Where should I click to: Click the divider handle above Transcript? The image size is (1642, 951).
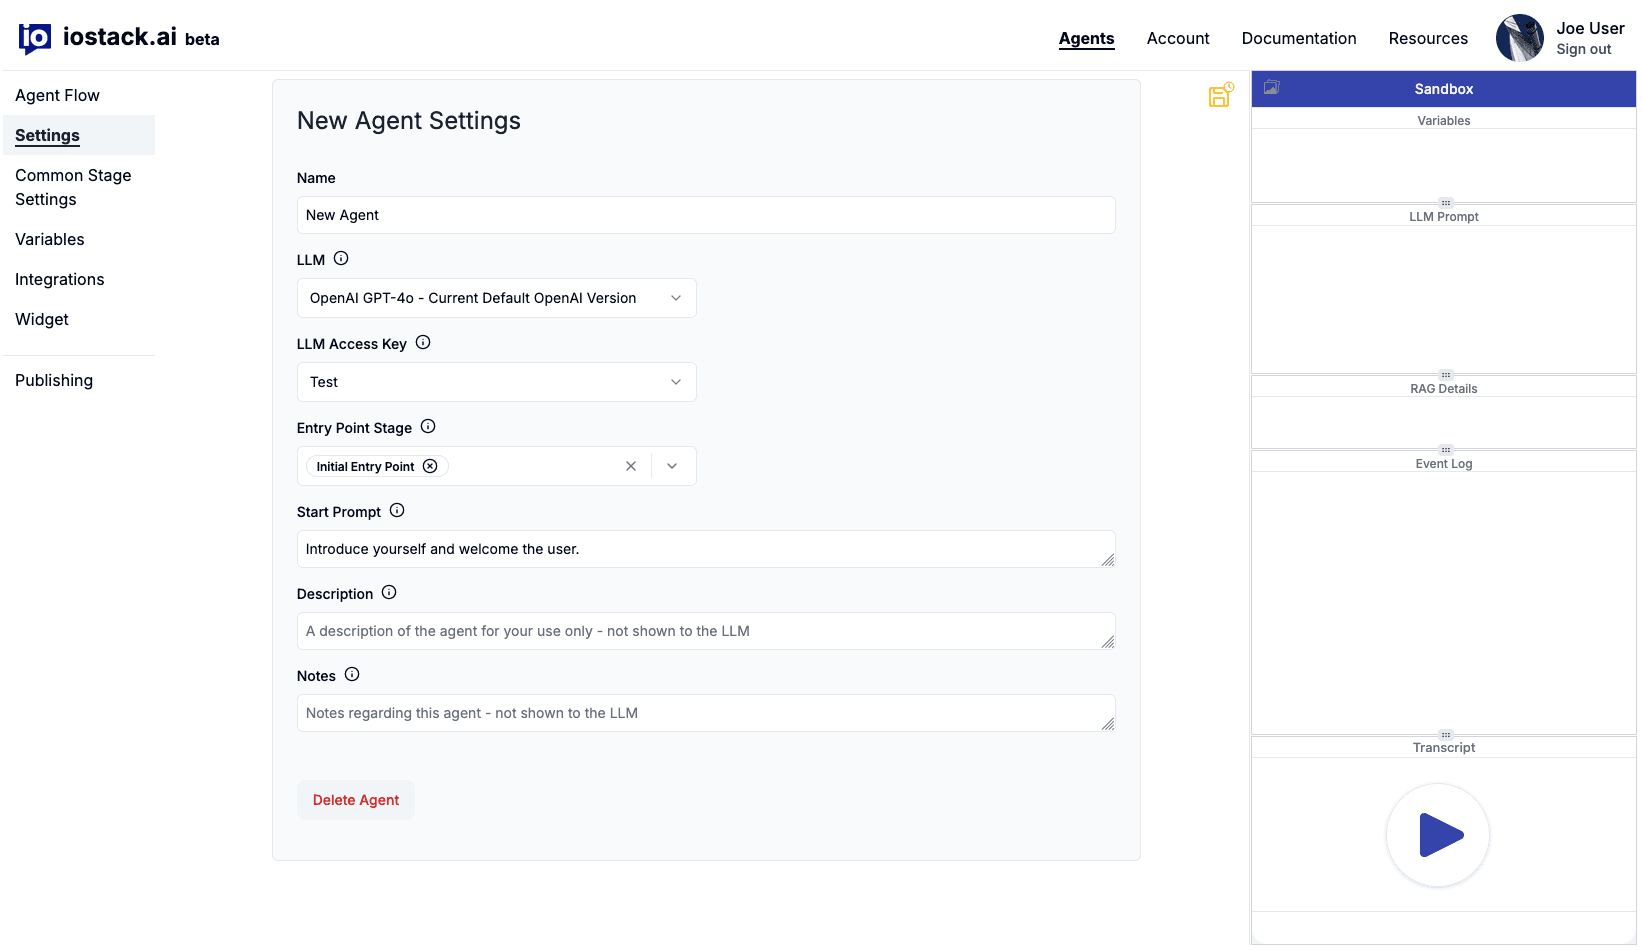[x=1445, y=735]
